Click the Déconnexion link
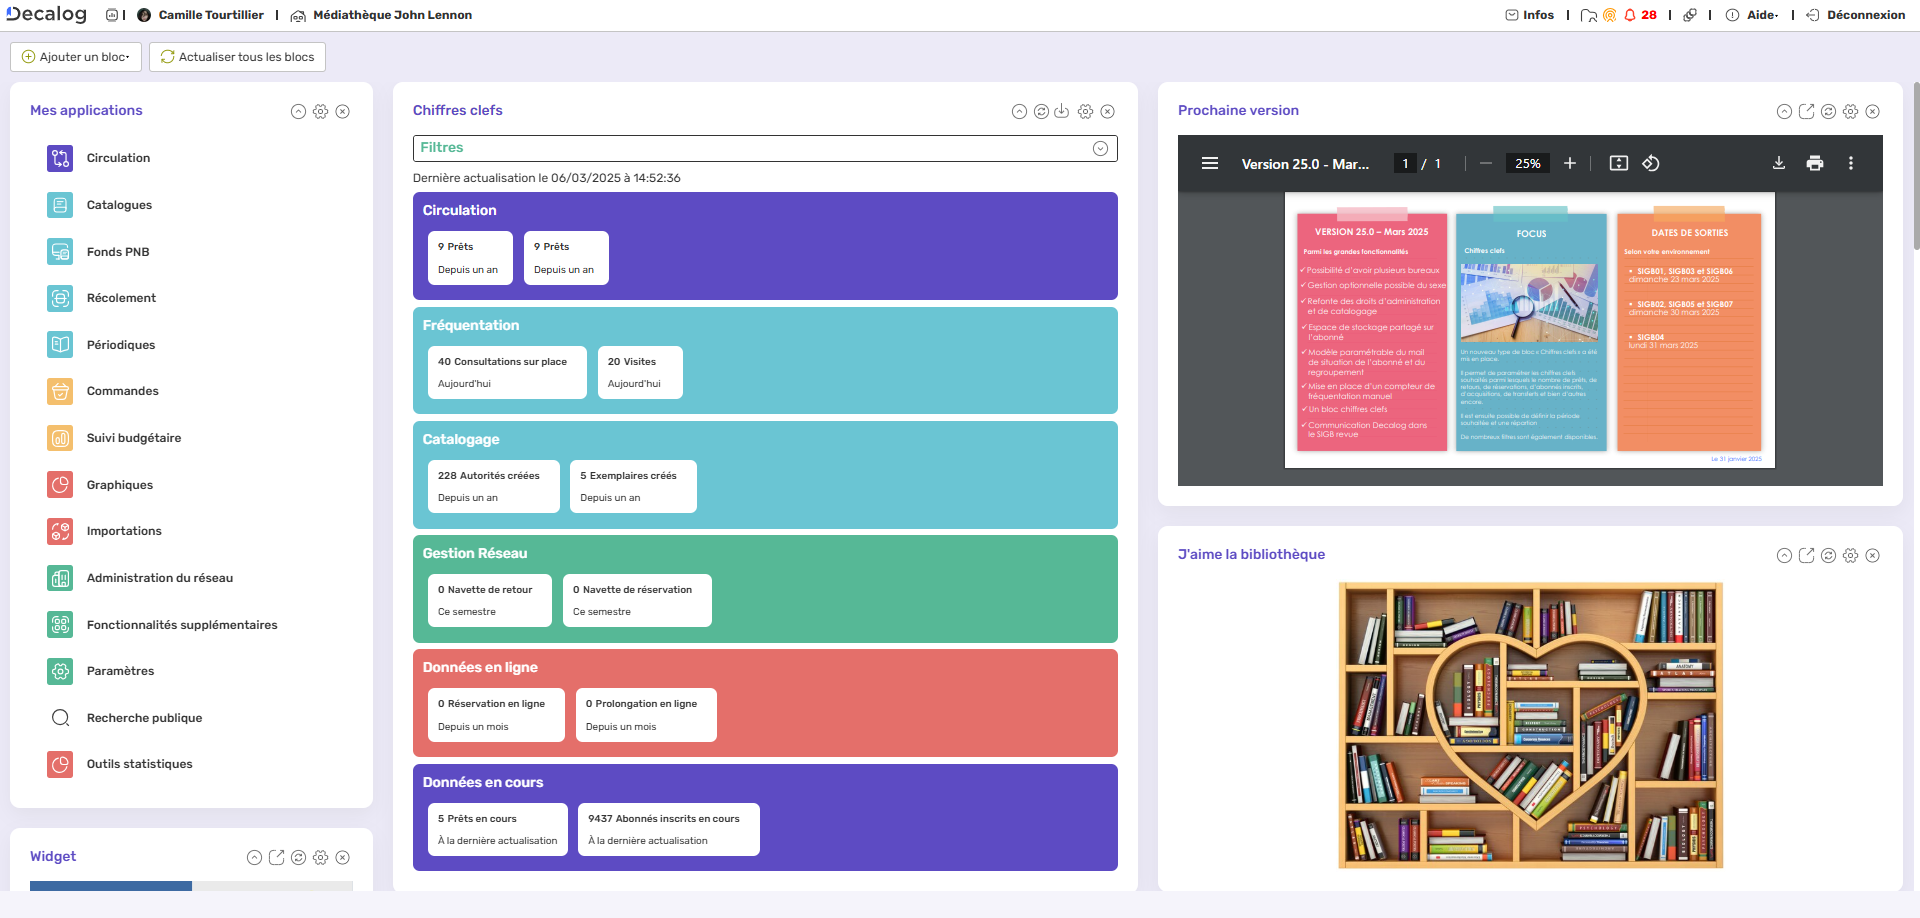Image resolution: width=1920 pixels, height=918 pixels. (1865, 15)
